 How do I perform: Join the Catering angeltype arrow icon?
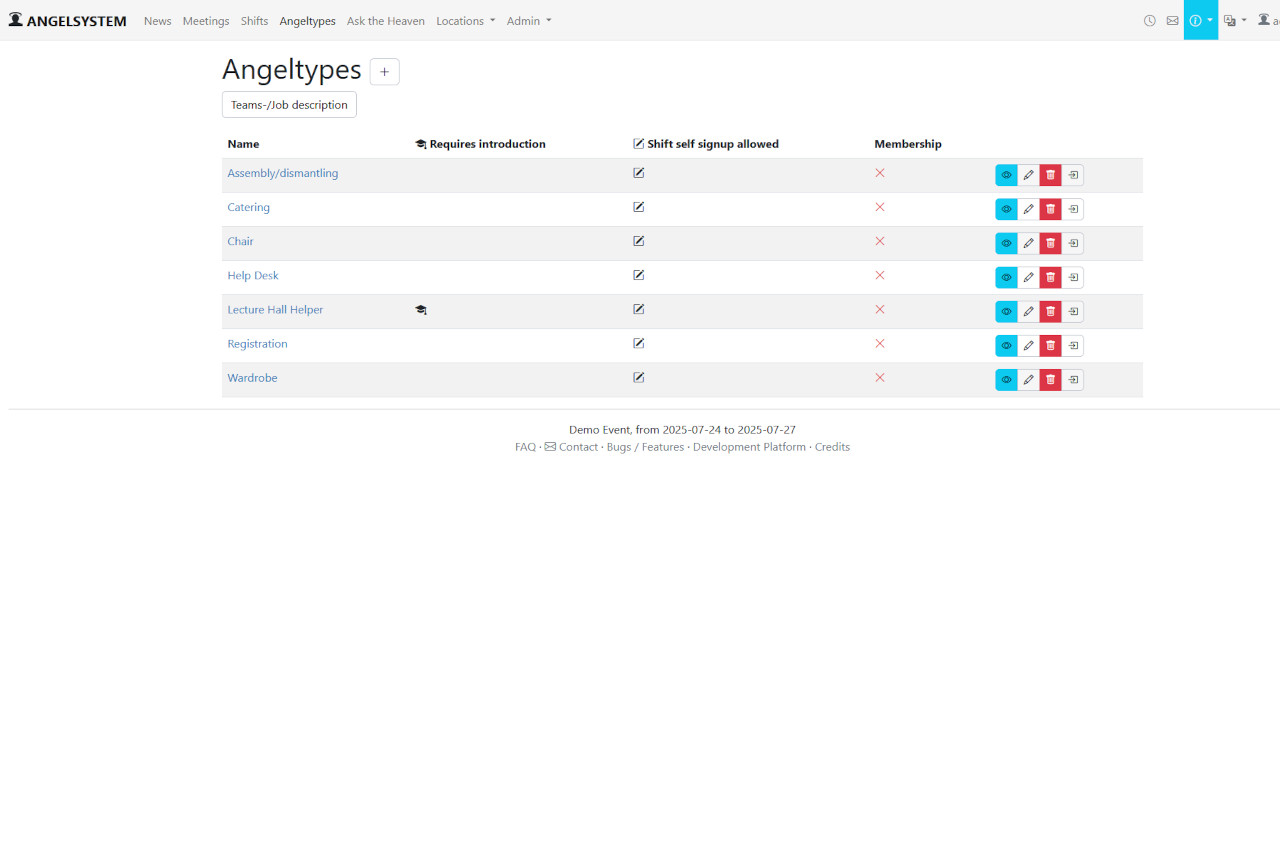1073,209
